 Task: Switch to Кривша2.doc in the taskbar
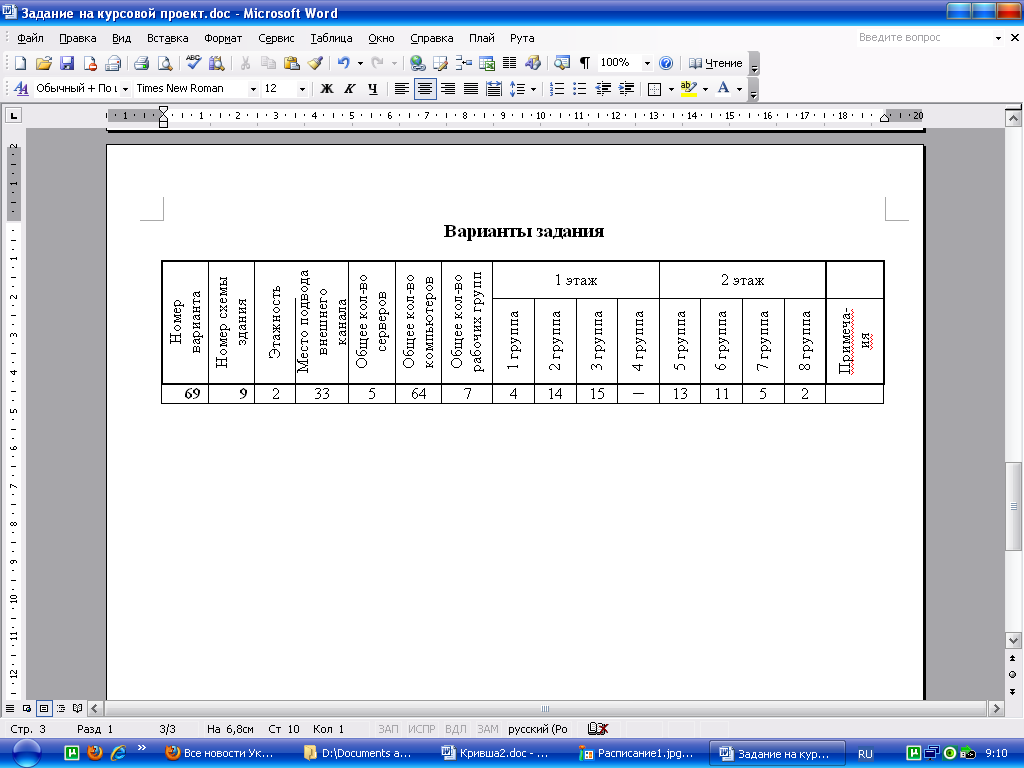click(x=496, y=753)
